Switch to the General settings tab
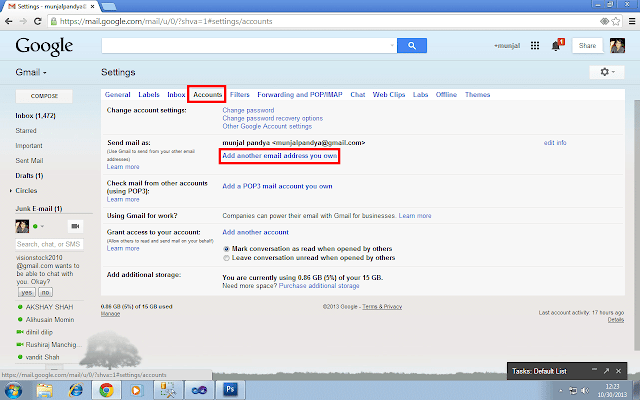The width and height of the screenshot is (640, 400). (118, 95)
